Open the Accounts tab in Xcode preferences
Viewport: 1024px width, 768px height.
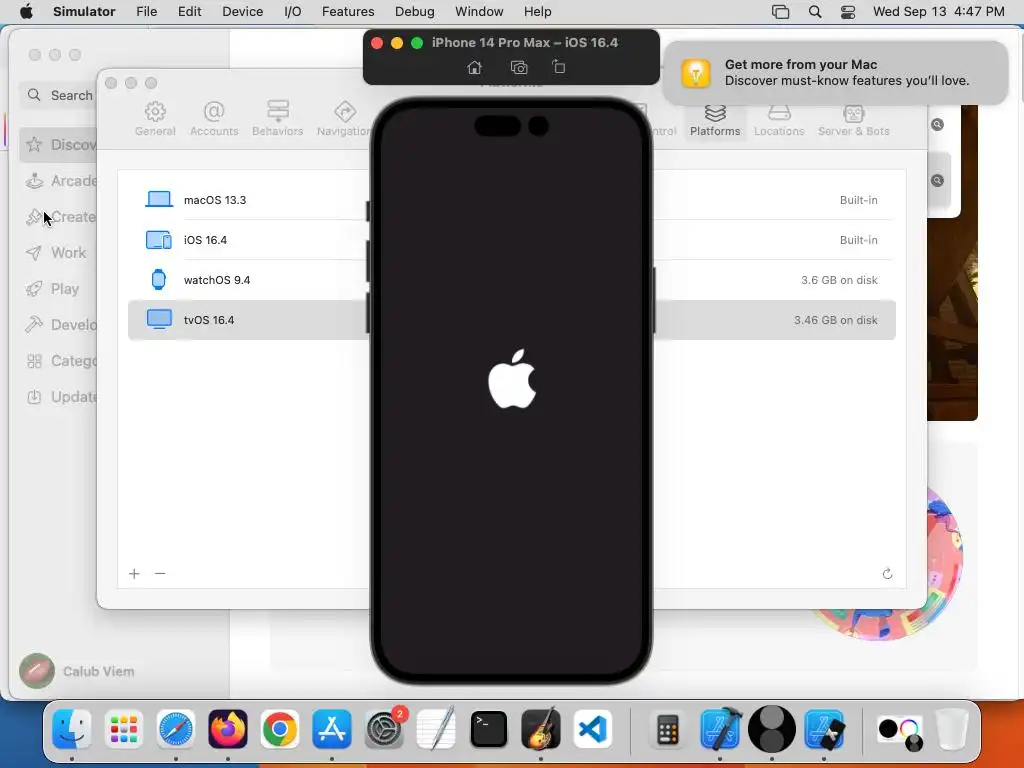point(214,119)
